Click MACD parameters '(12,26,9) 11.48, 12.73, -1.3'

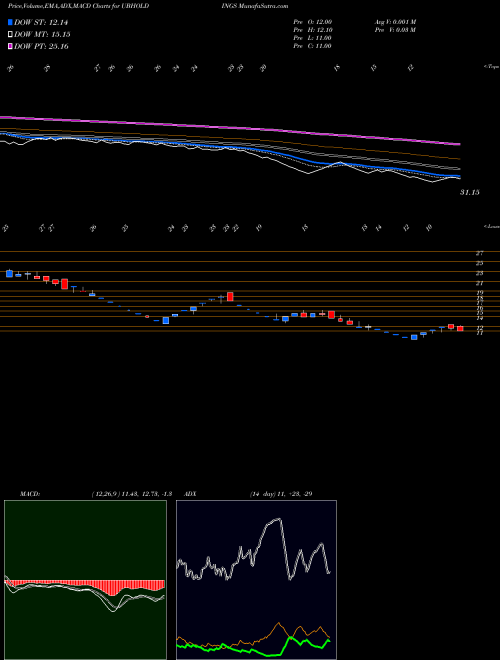click(x=132, y=494)
